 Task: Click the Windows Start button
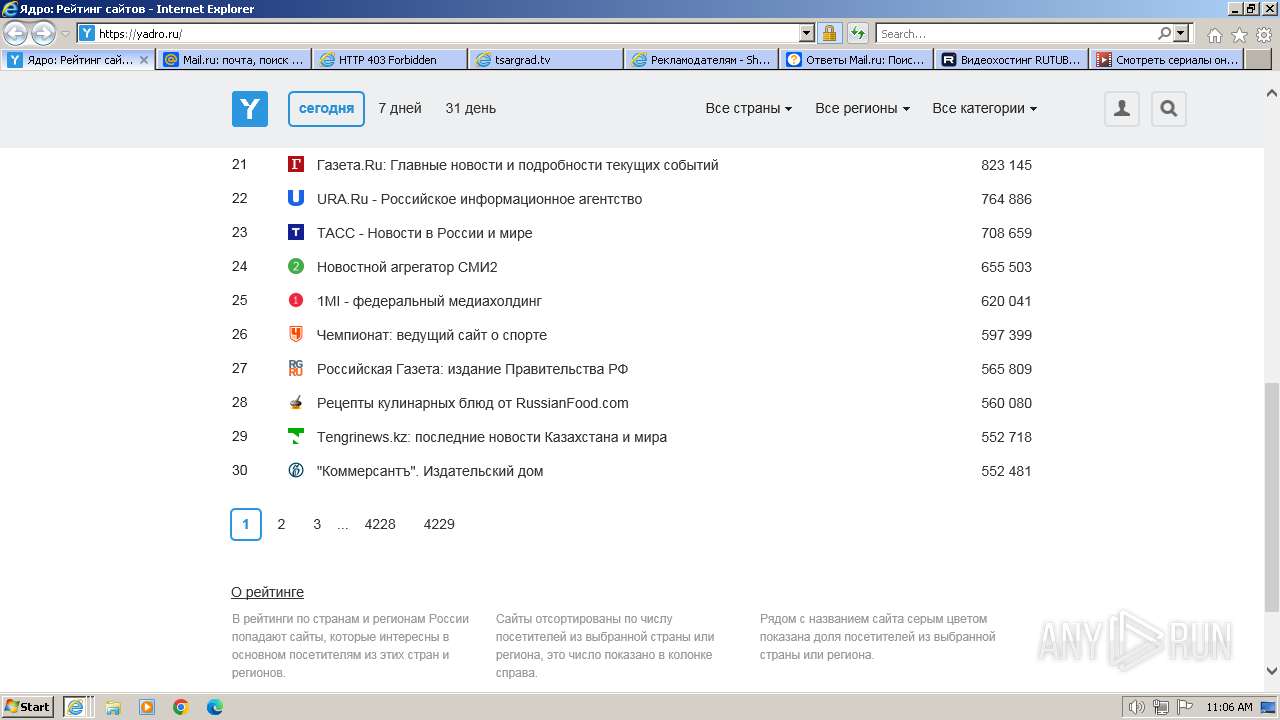(x=28, y=707)
